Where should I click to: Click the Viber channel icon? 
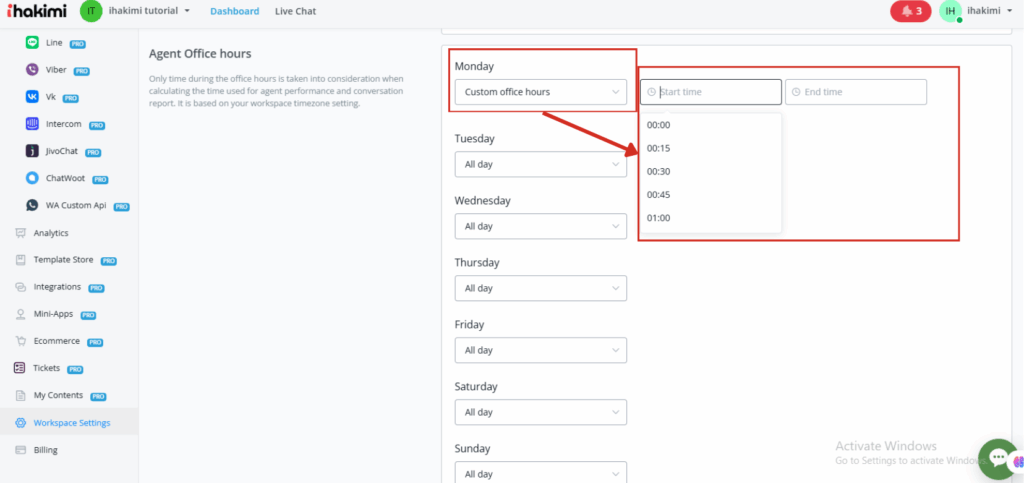click(x=33, y=70)
